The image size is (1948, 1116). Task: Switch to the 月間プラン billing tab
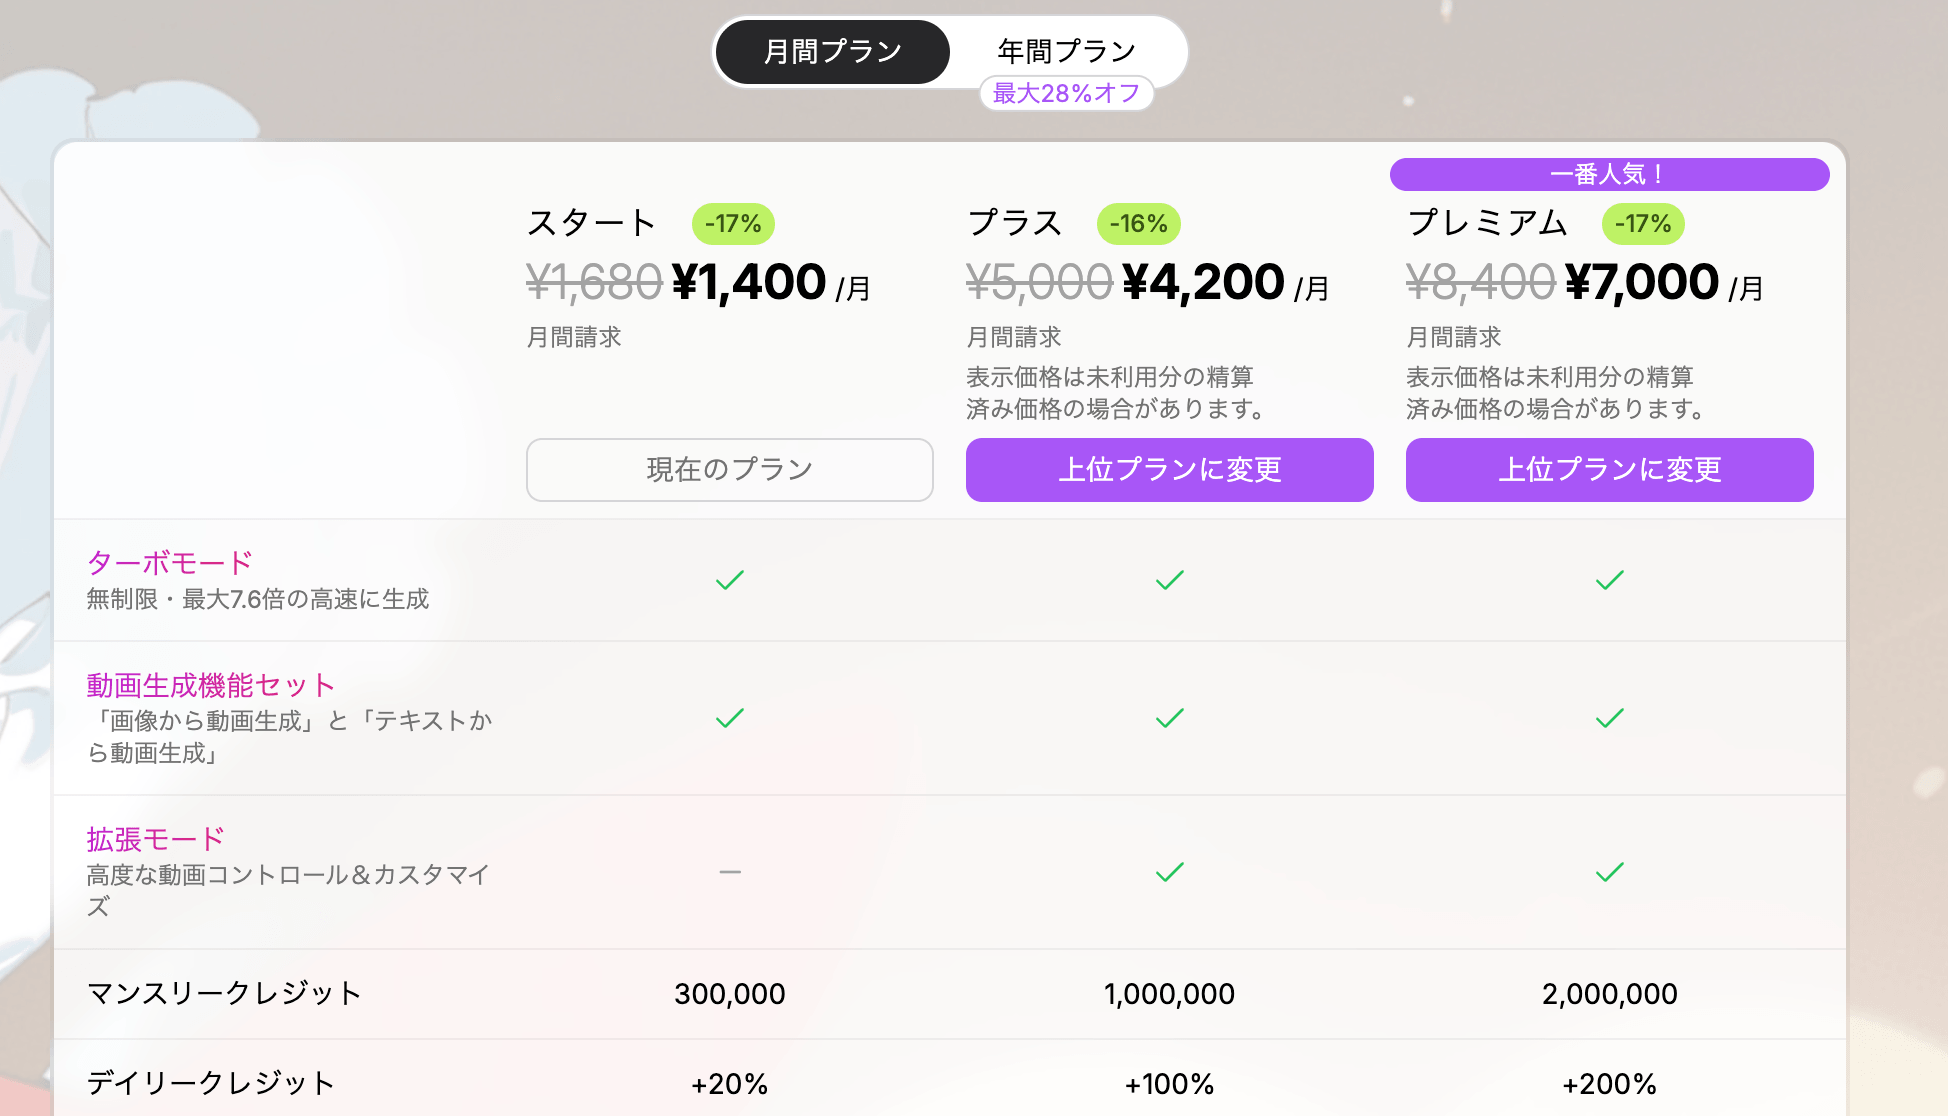click(x=832, y=51)
